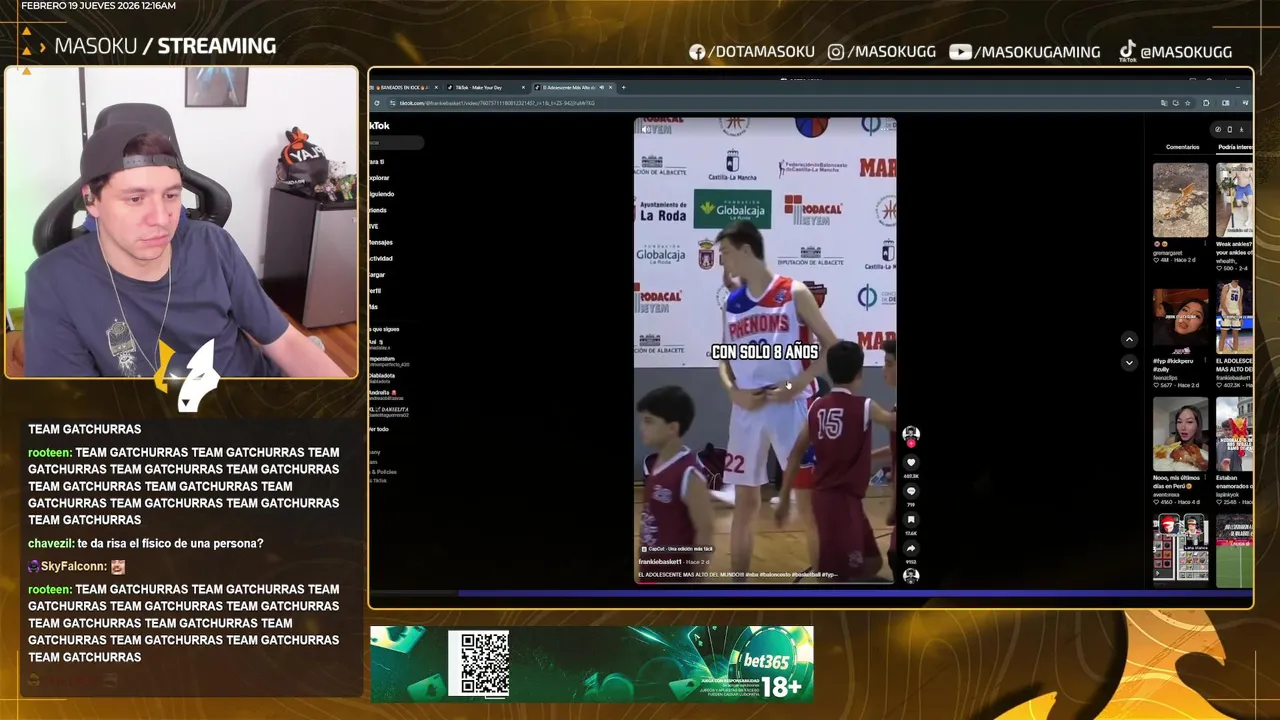Open the Minecraft inventory video thumbnail

(x=1180, y=548)
